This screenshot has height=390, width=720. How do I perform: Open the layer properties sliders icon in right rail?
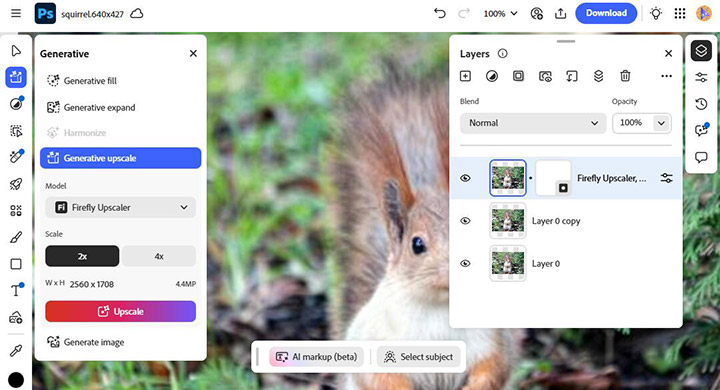pyautogui.click(x=701, y=77)
